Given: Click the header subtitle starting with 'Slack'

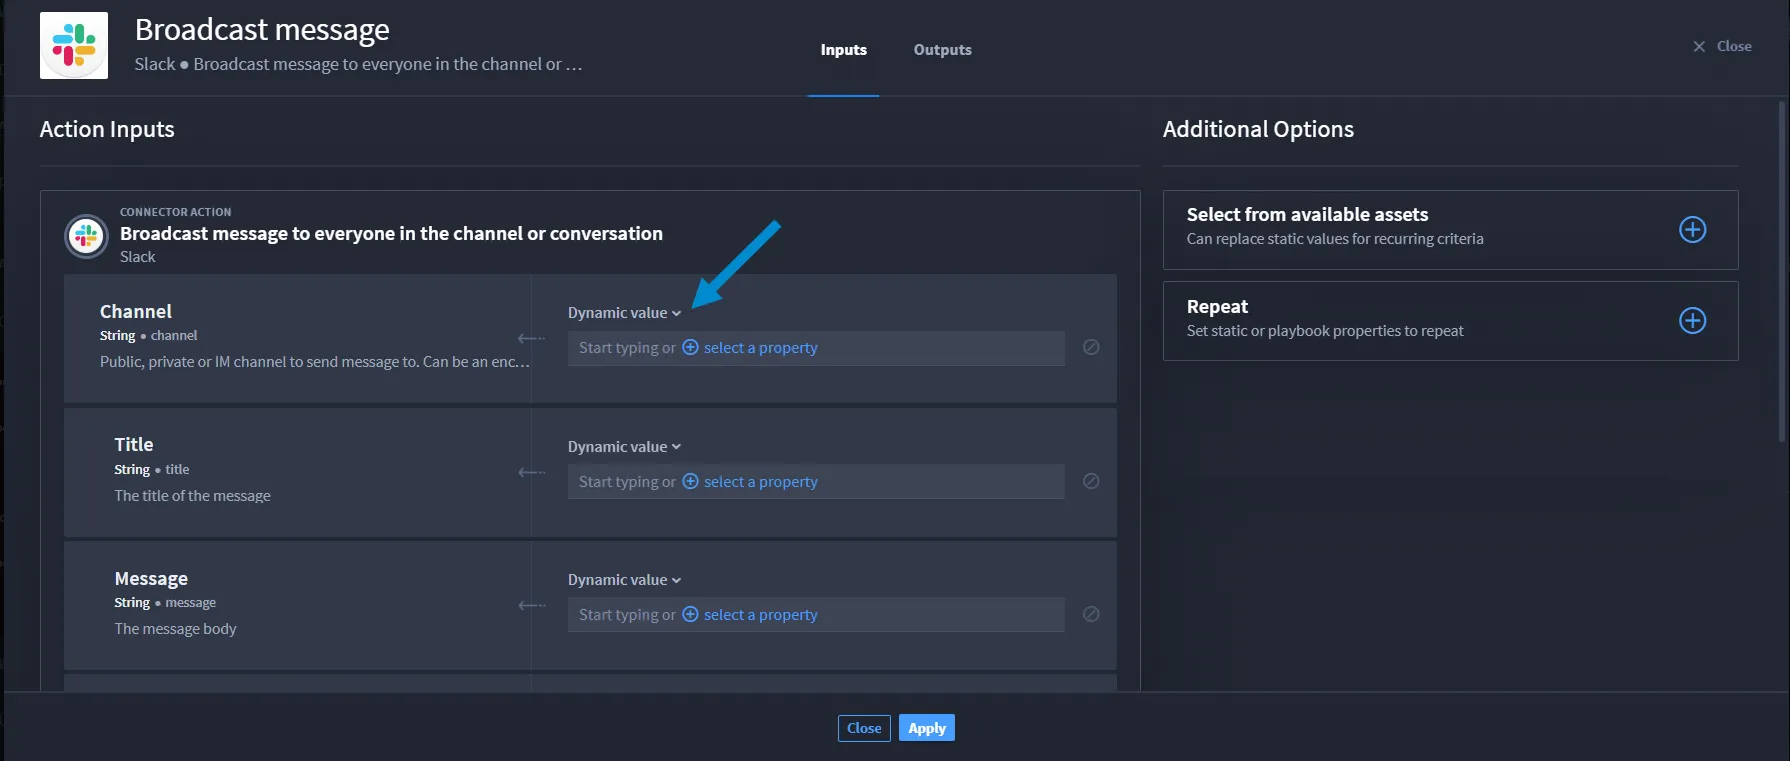Looking at the screenshot, I should tap(358, 64).
